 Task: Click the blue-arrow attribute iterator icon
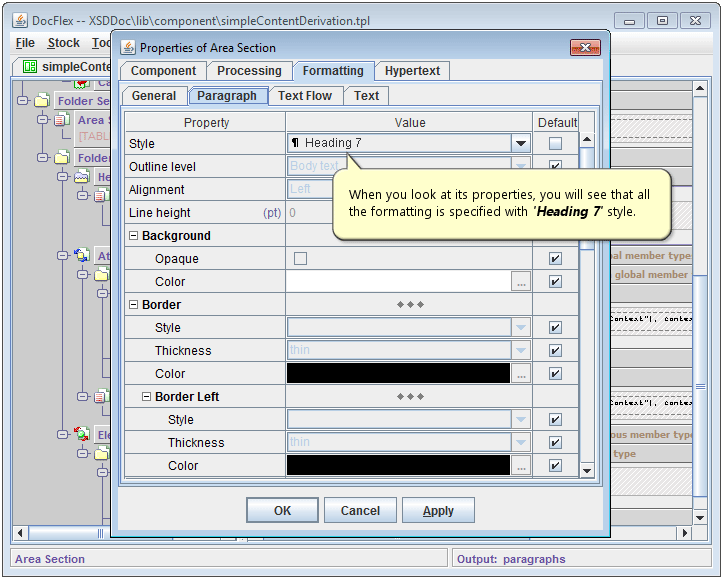click(79, 256)
